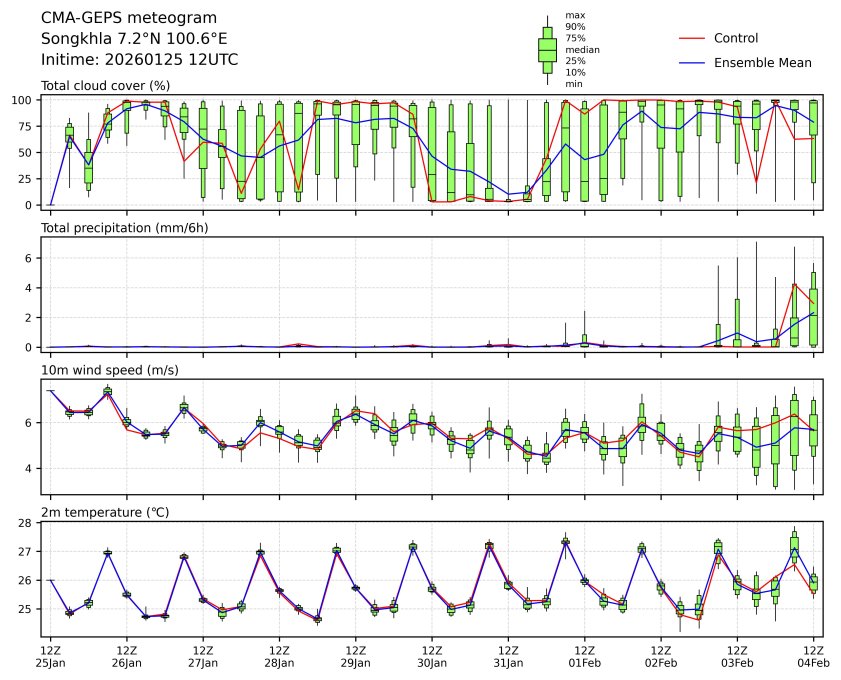Image resolution: width=841 pixels, height=680 pixels.
Task: Click the "max" label in box-plot legend
Action: coord(574,15)
